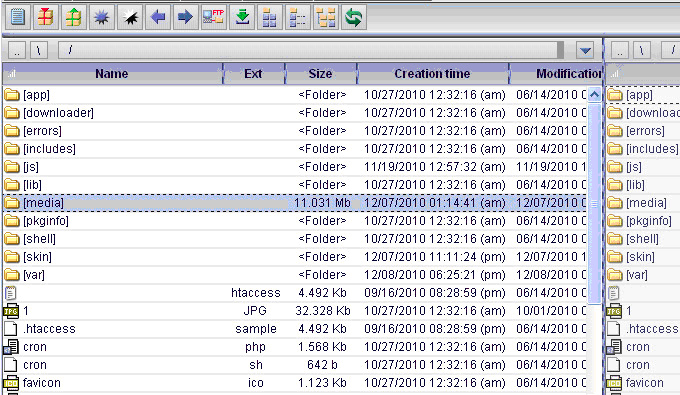The width and height of the screenshot is (680, 395).
Task: Switch to detailed list view icon
Action: [298, 17]
